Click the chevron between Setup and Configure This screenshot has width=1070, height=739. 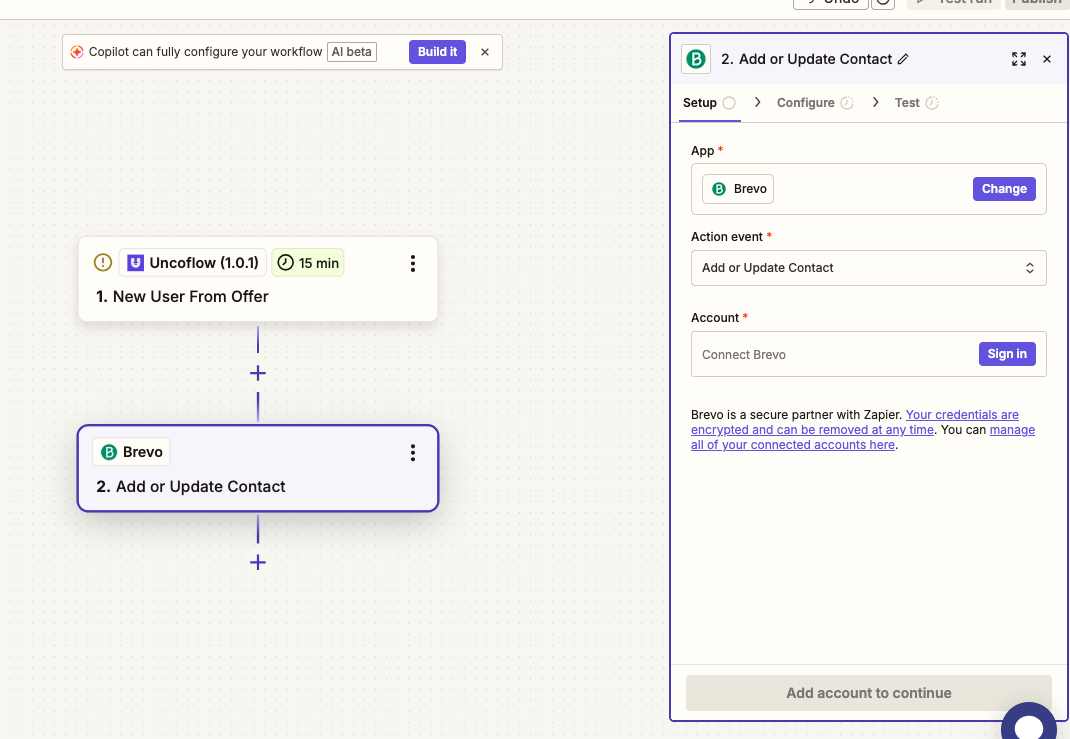[x=757, y=102]
